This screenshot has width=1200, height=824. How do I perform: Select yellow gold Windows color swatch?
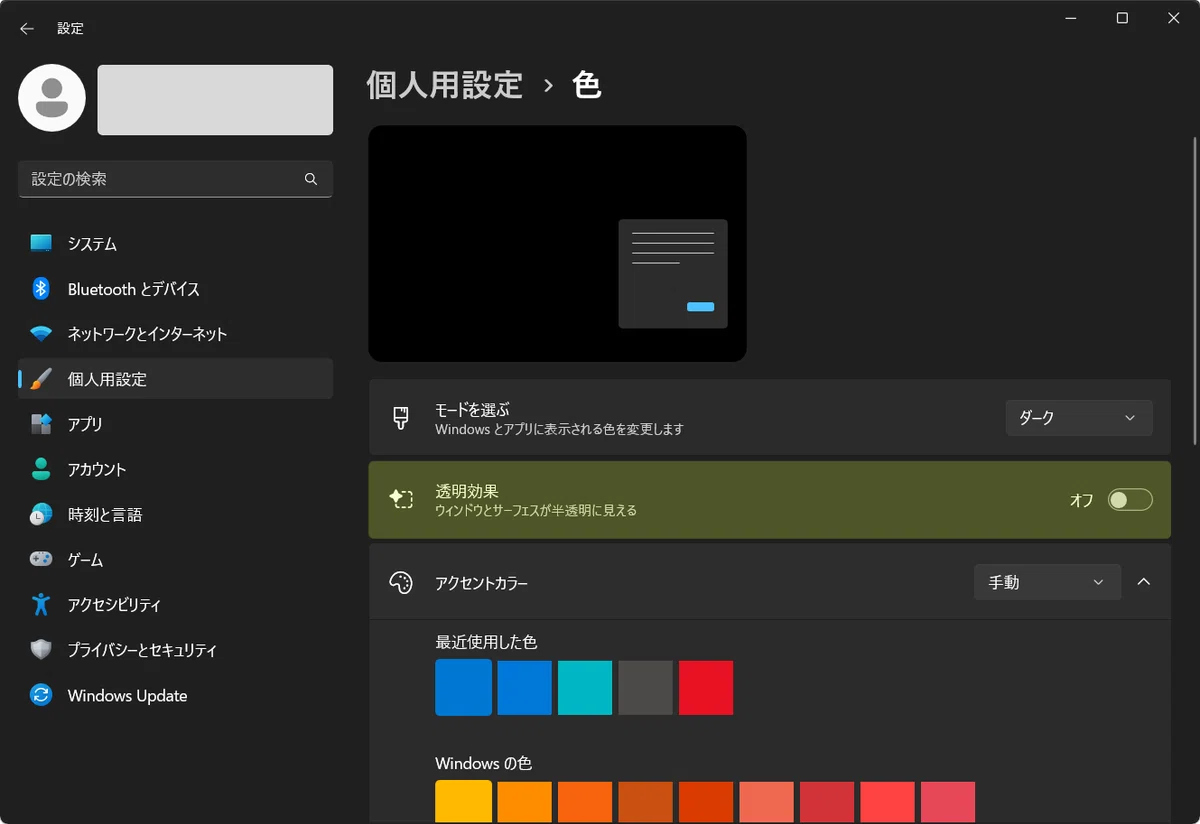click(464, 802)
